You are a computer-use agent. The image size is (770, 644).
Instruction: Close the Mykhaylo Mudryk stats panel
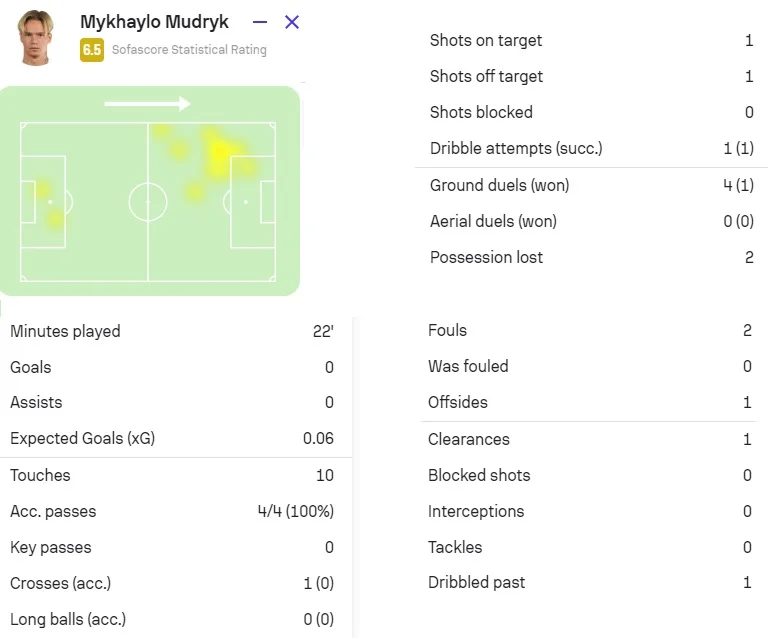[x=292, y=22]
